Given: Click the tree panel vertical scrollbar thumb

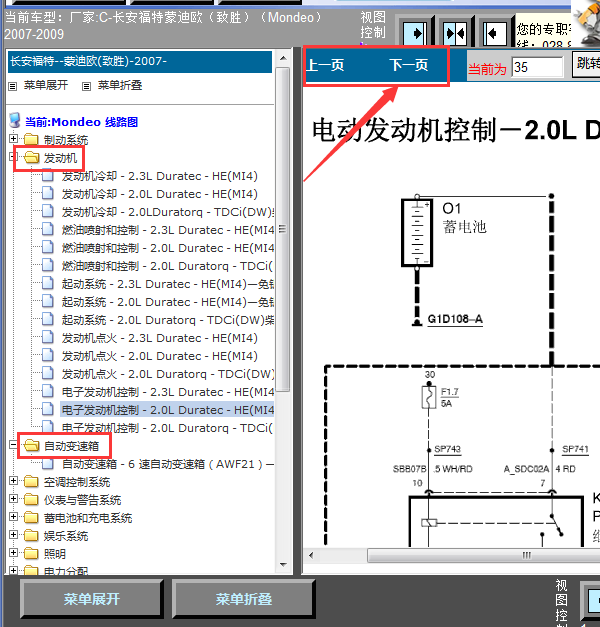Looking at the screenshot, I should [283, 229].
